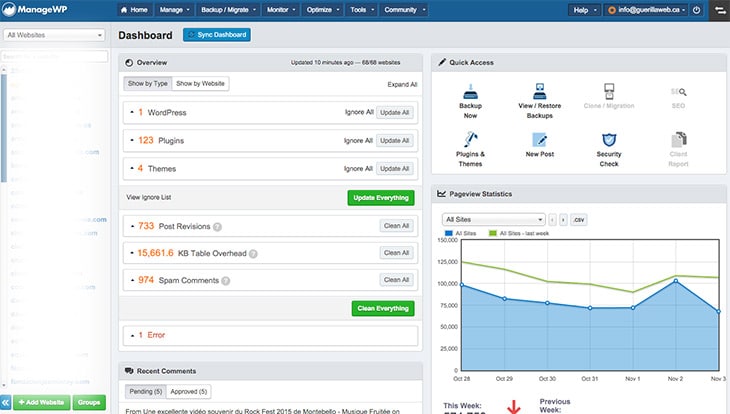Switch to Approved (5) comments tab

pos(189,392)
